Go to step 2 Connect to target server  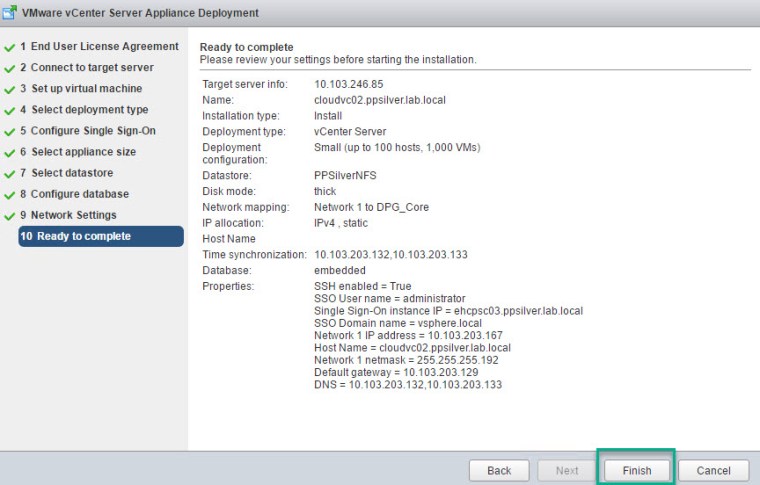pos(87,67)
